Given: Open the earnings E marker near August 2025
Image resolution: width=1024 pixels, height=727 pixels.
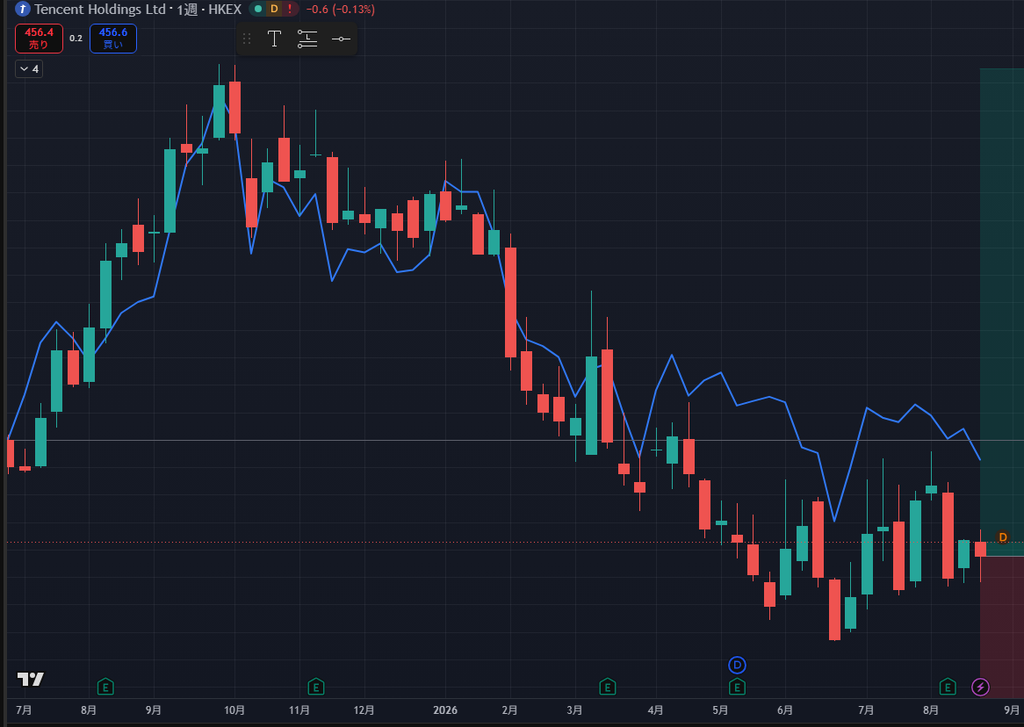Looking at the screenshot, I should pos(105,687).
